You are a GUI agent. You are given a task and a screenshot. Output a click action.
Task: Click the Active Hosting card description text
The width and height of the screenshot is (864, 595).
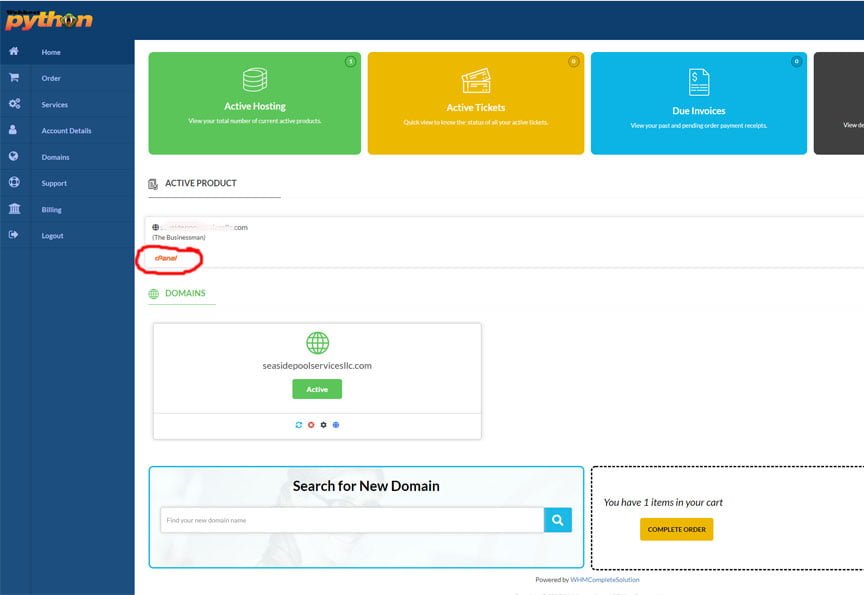[255, 121]
